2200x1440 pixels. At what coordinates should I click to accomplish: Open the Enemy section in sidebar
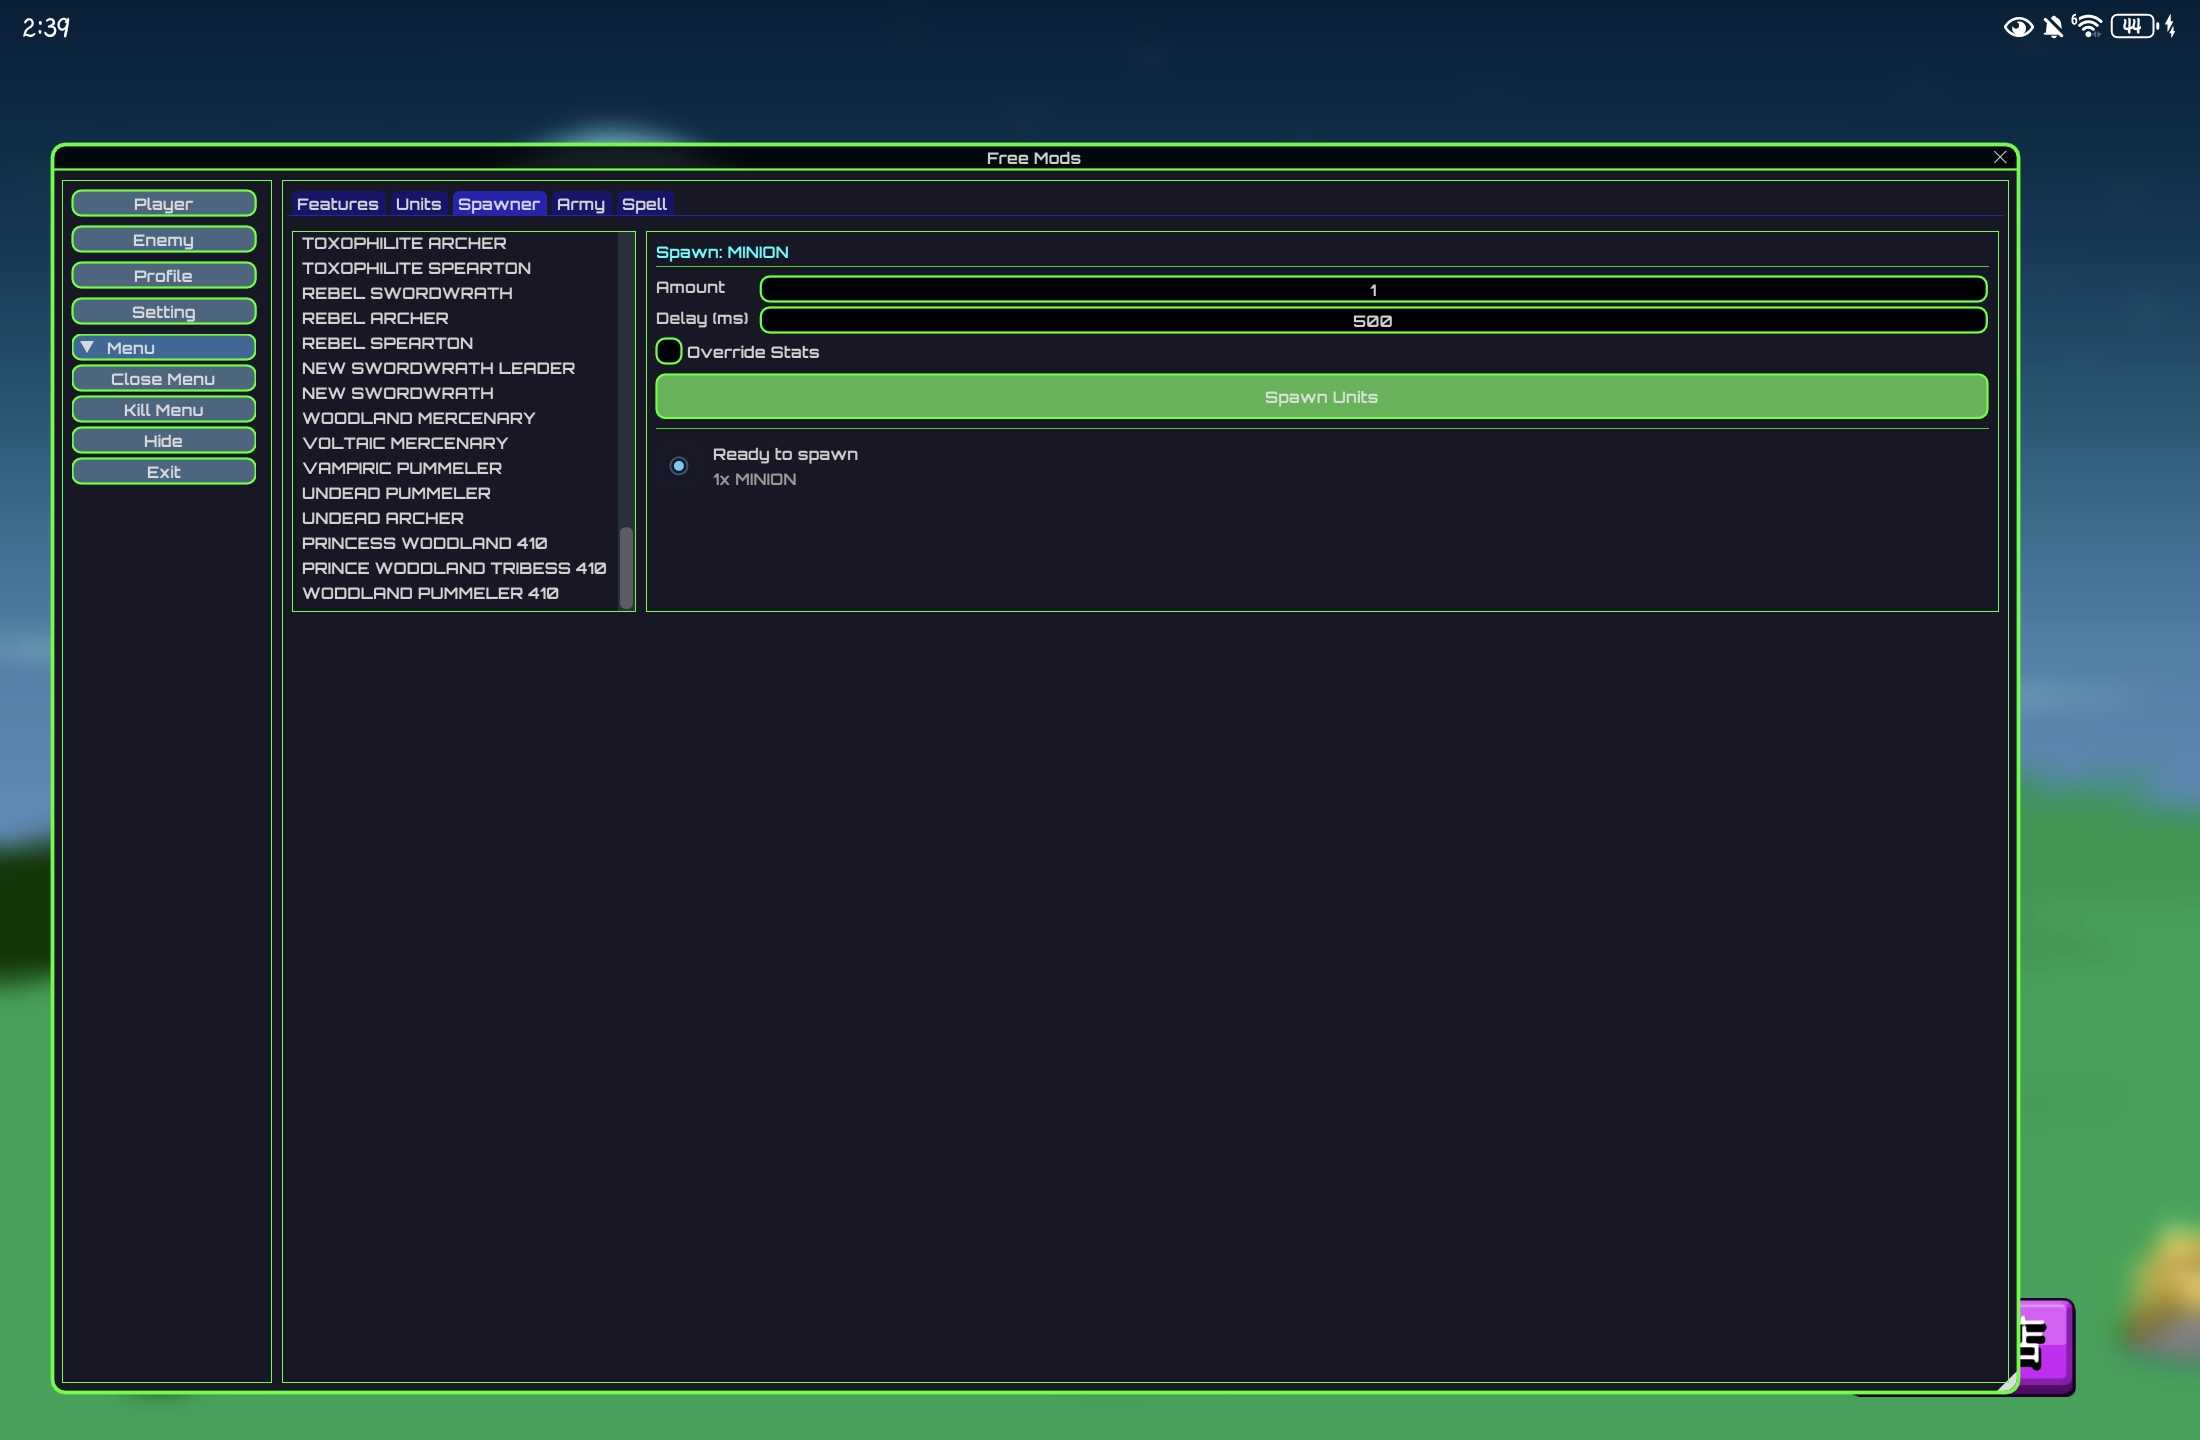163,240
